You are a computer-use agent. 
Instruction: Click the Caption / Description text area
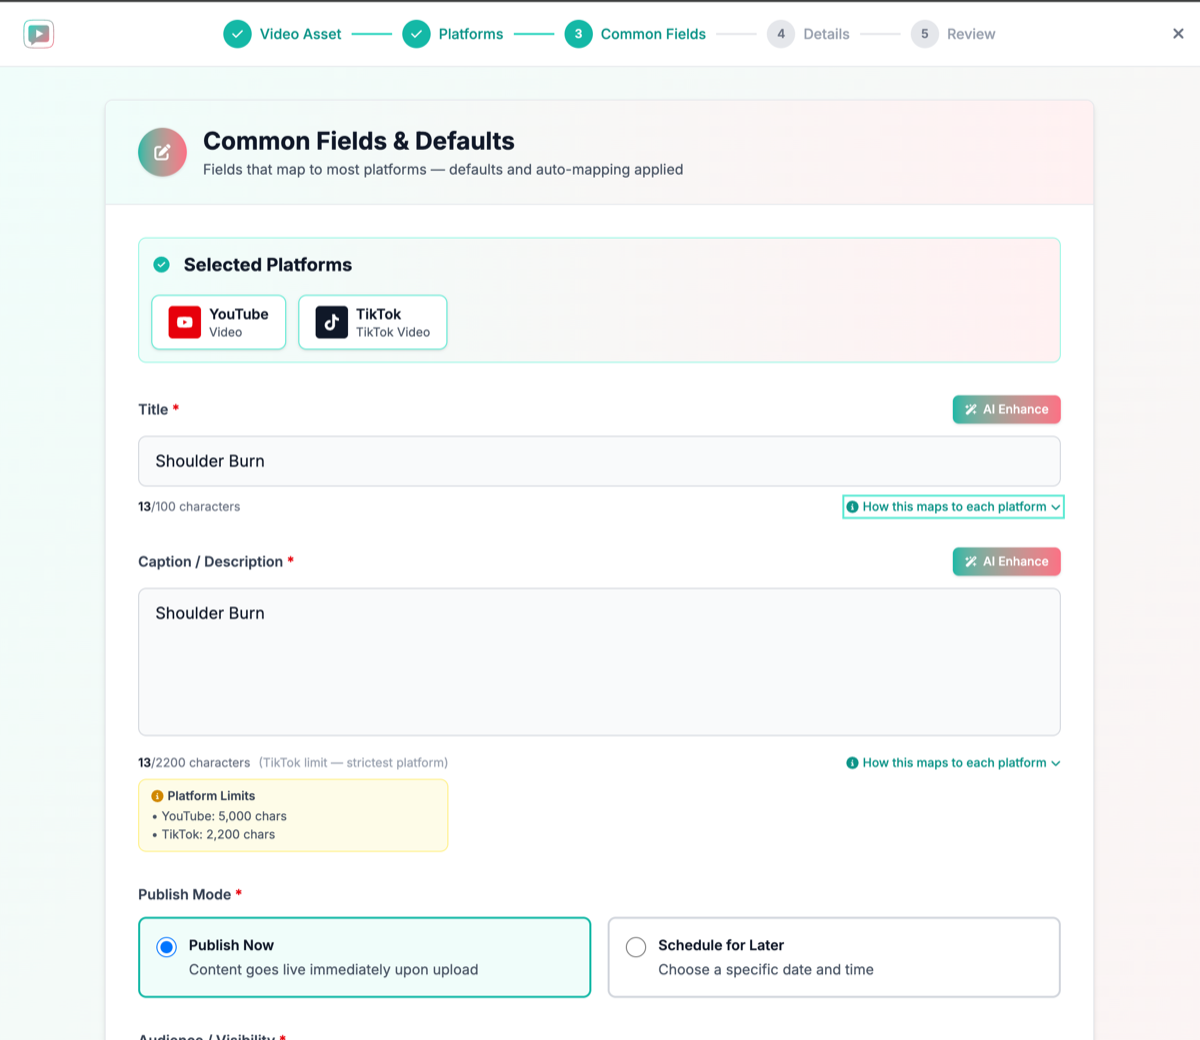click(599, 662)
